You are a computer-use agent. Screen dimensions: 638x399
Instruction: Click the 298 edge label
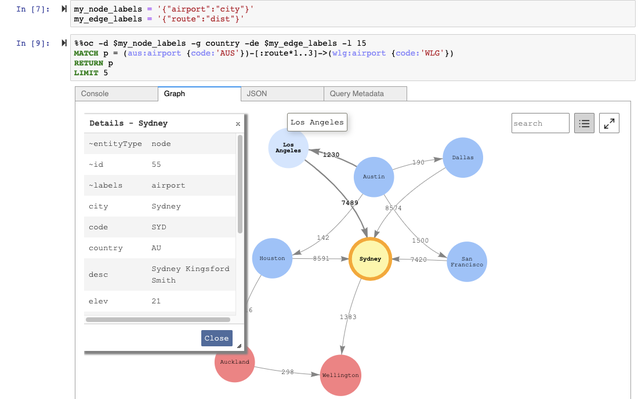(x=287, y=372)
